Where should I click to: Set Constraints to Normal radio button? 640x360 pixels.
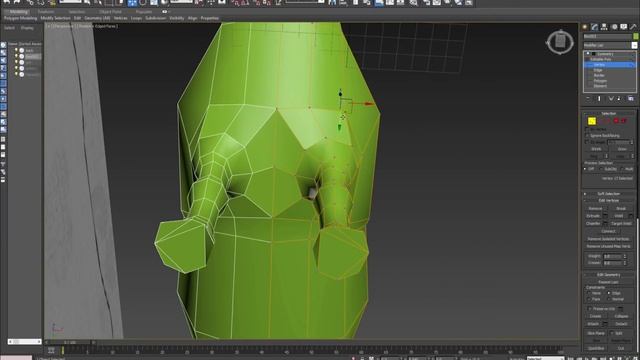[x=609, y=299]
